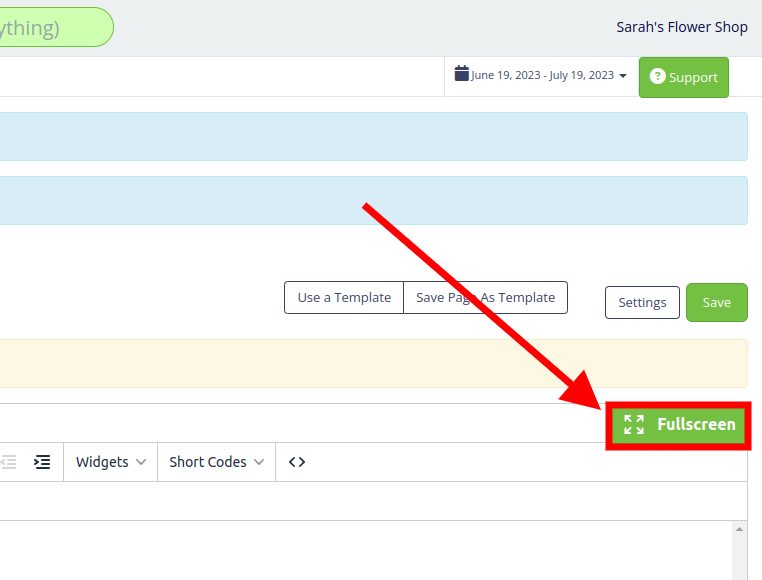Expand the Short Codes dropdown
The width and height of the screenshot is (762, 580).
click(x=216, y=462)
